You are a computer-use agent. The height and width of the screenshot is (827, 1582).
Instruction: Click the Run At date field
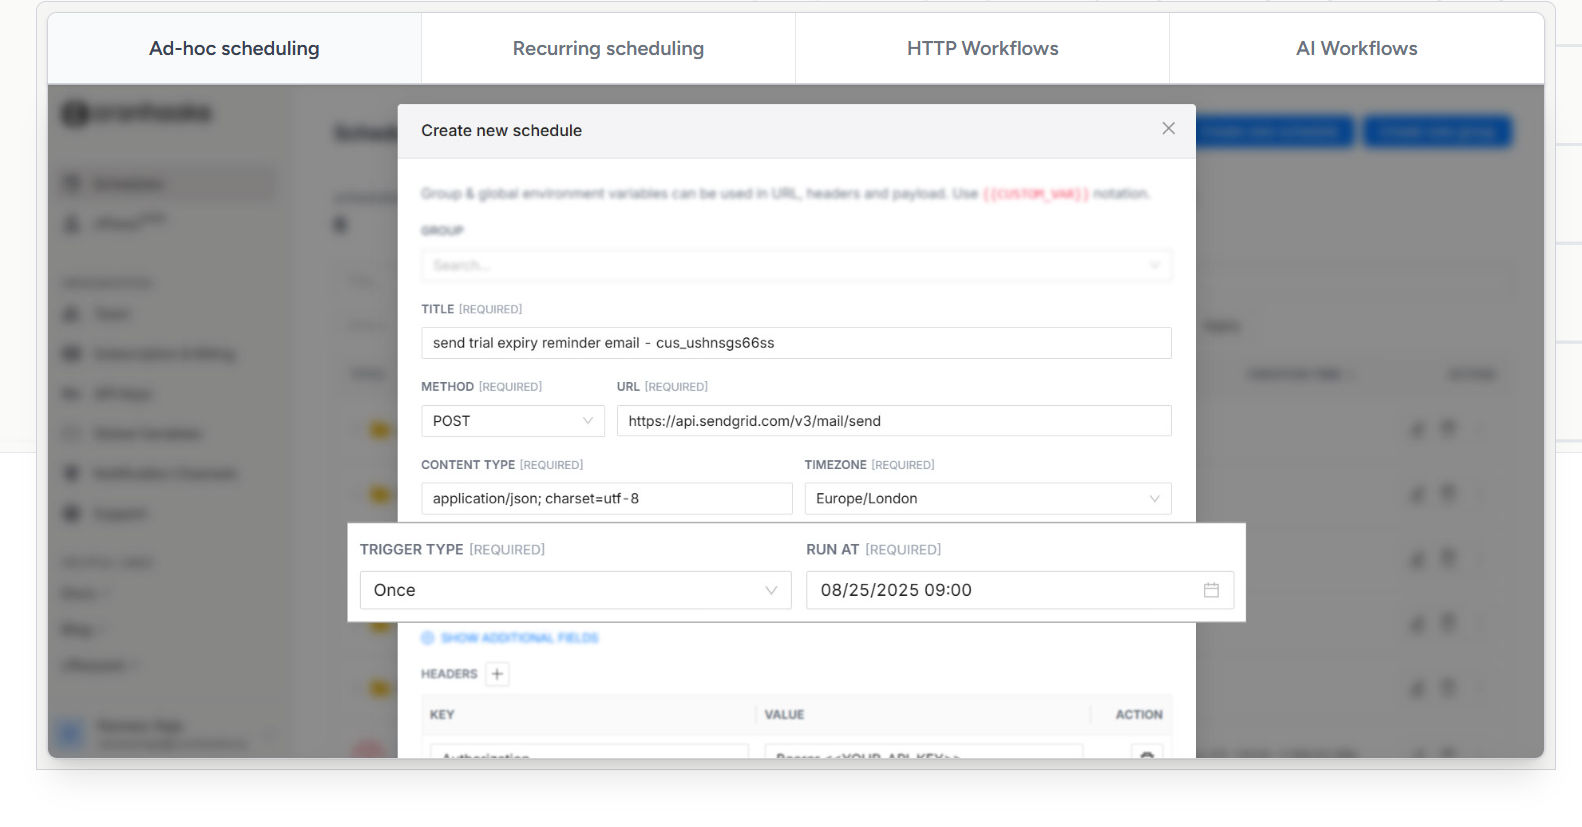pyautogui.click(x=1020, y=590)
